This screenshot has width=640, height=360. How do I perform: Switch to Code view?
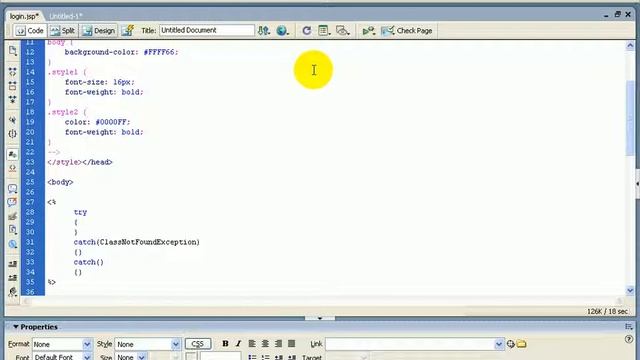(30, 31)
